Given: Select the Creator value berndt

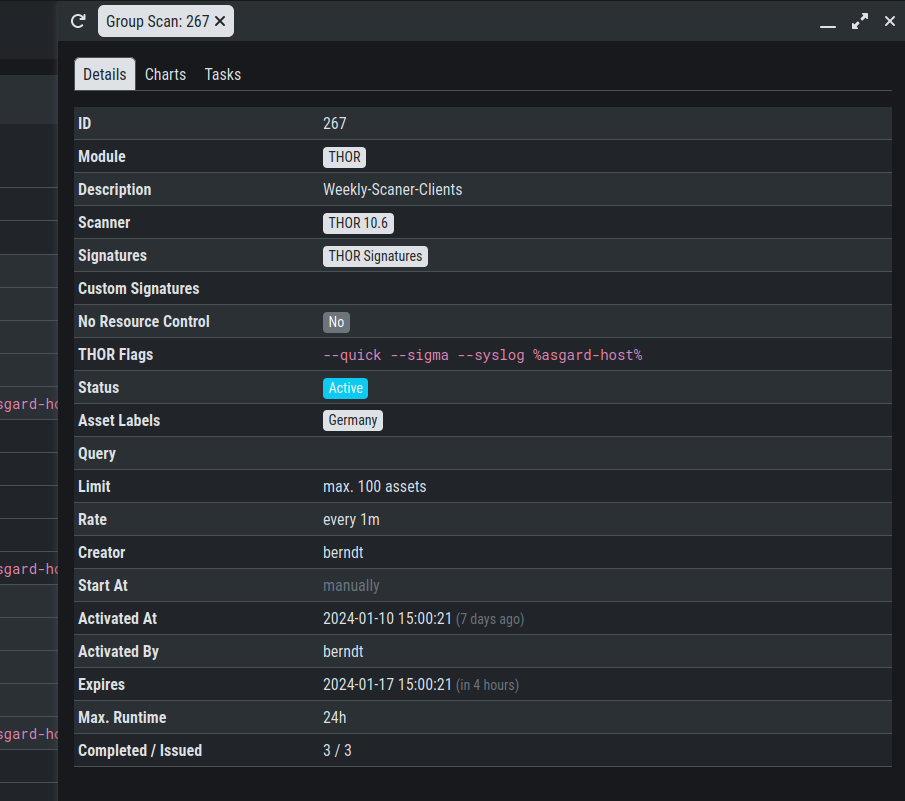Looking at the screenshot, I should pos(343,552).
